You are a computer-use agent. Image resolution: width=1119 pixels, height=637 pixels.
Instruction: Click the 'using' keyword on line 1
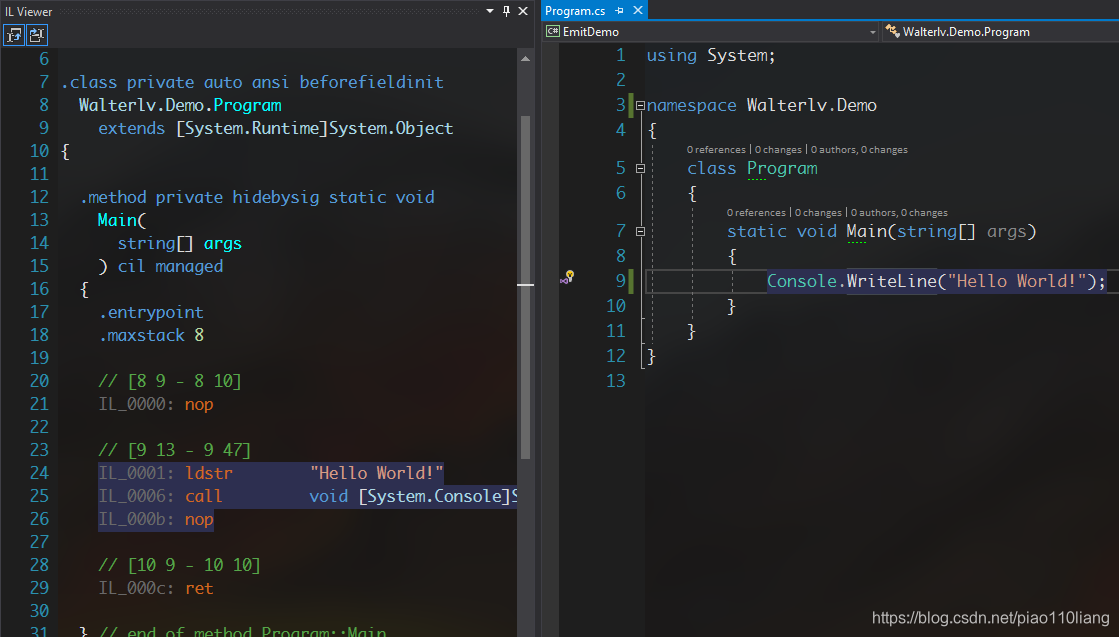coord(672,56)
